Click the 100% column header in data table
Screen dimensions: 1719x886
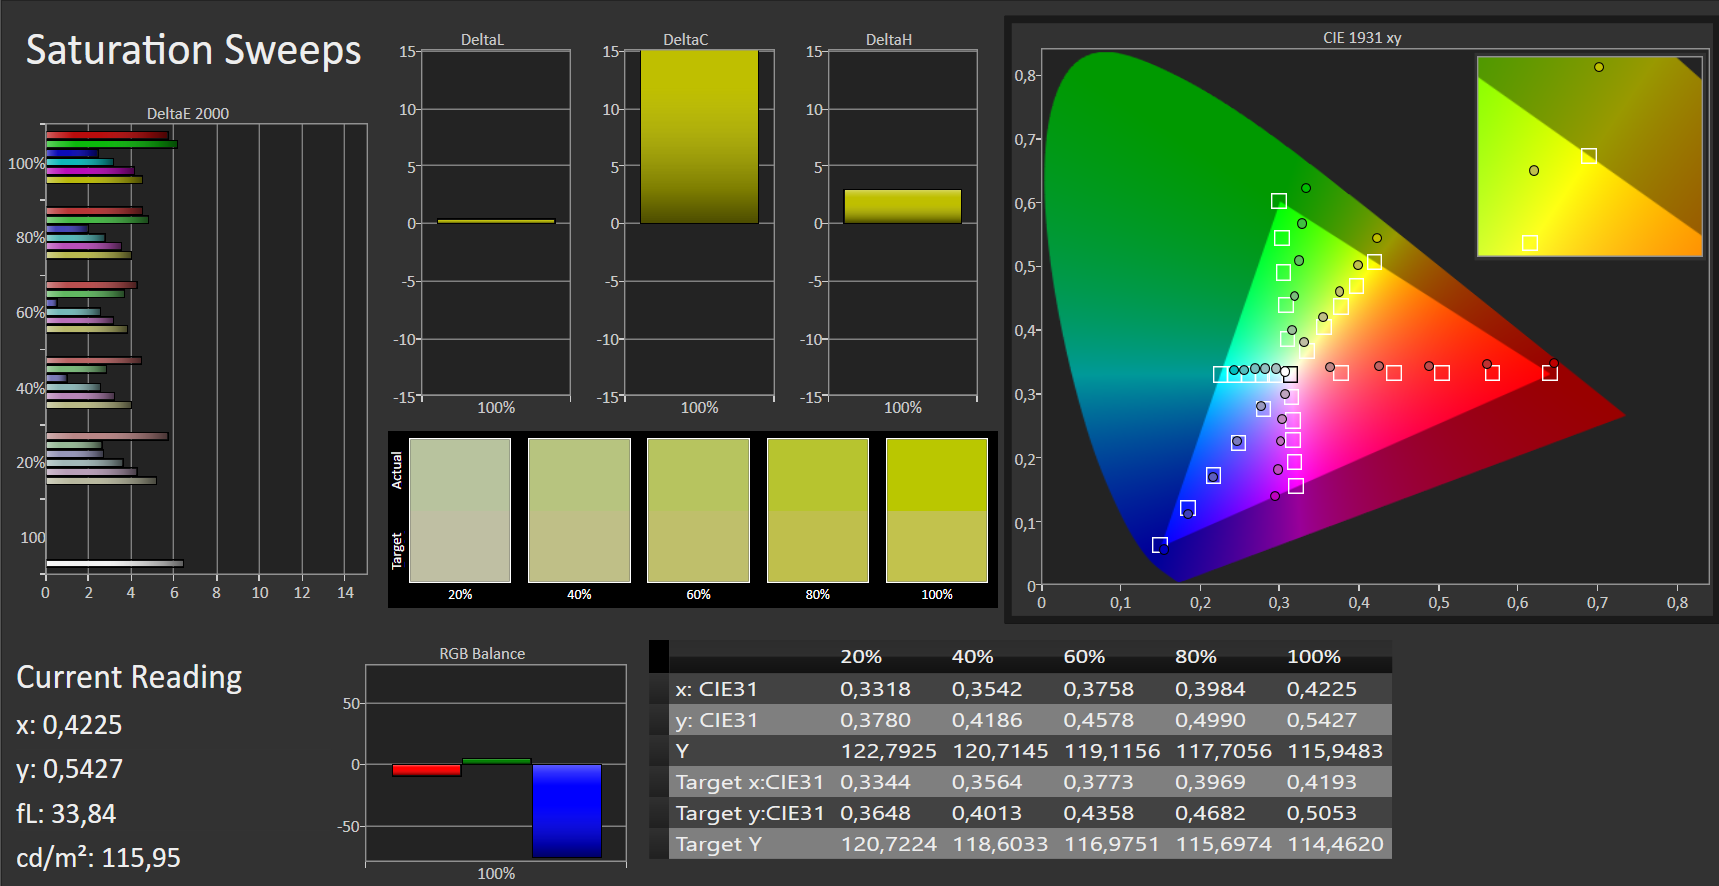(1313, 657)
